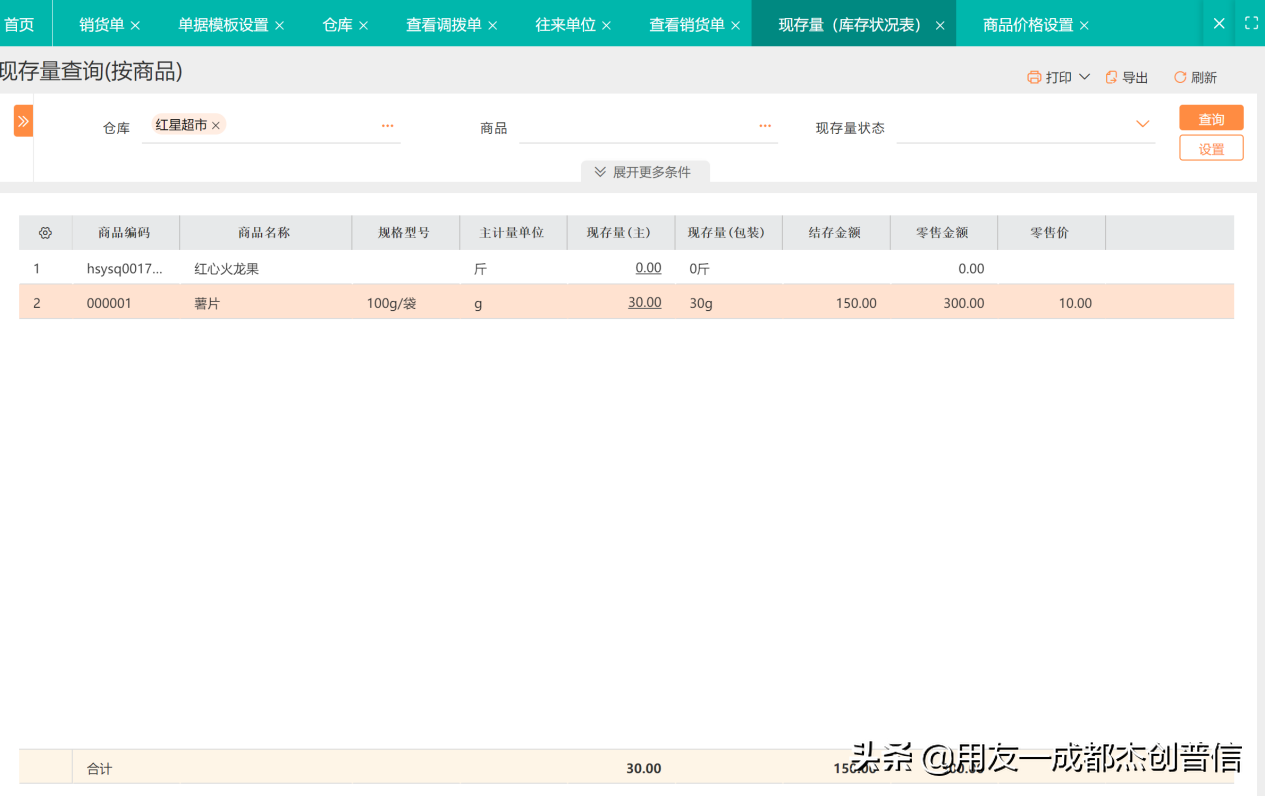1265x796 pixels.
Task: Click the 查询 query button
Action: (x=1211, y=117)
